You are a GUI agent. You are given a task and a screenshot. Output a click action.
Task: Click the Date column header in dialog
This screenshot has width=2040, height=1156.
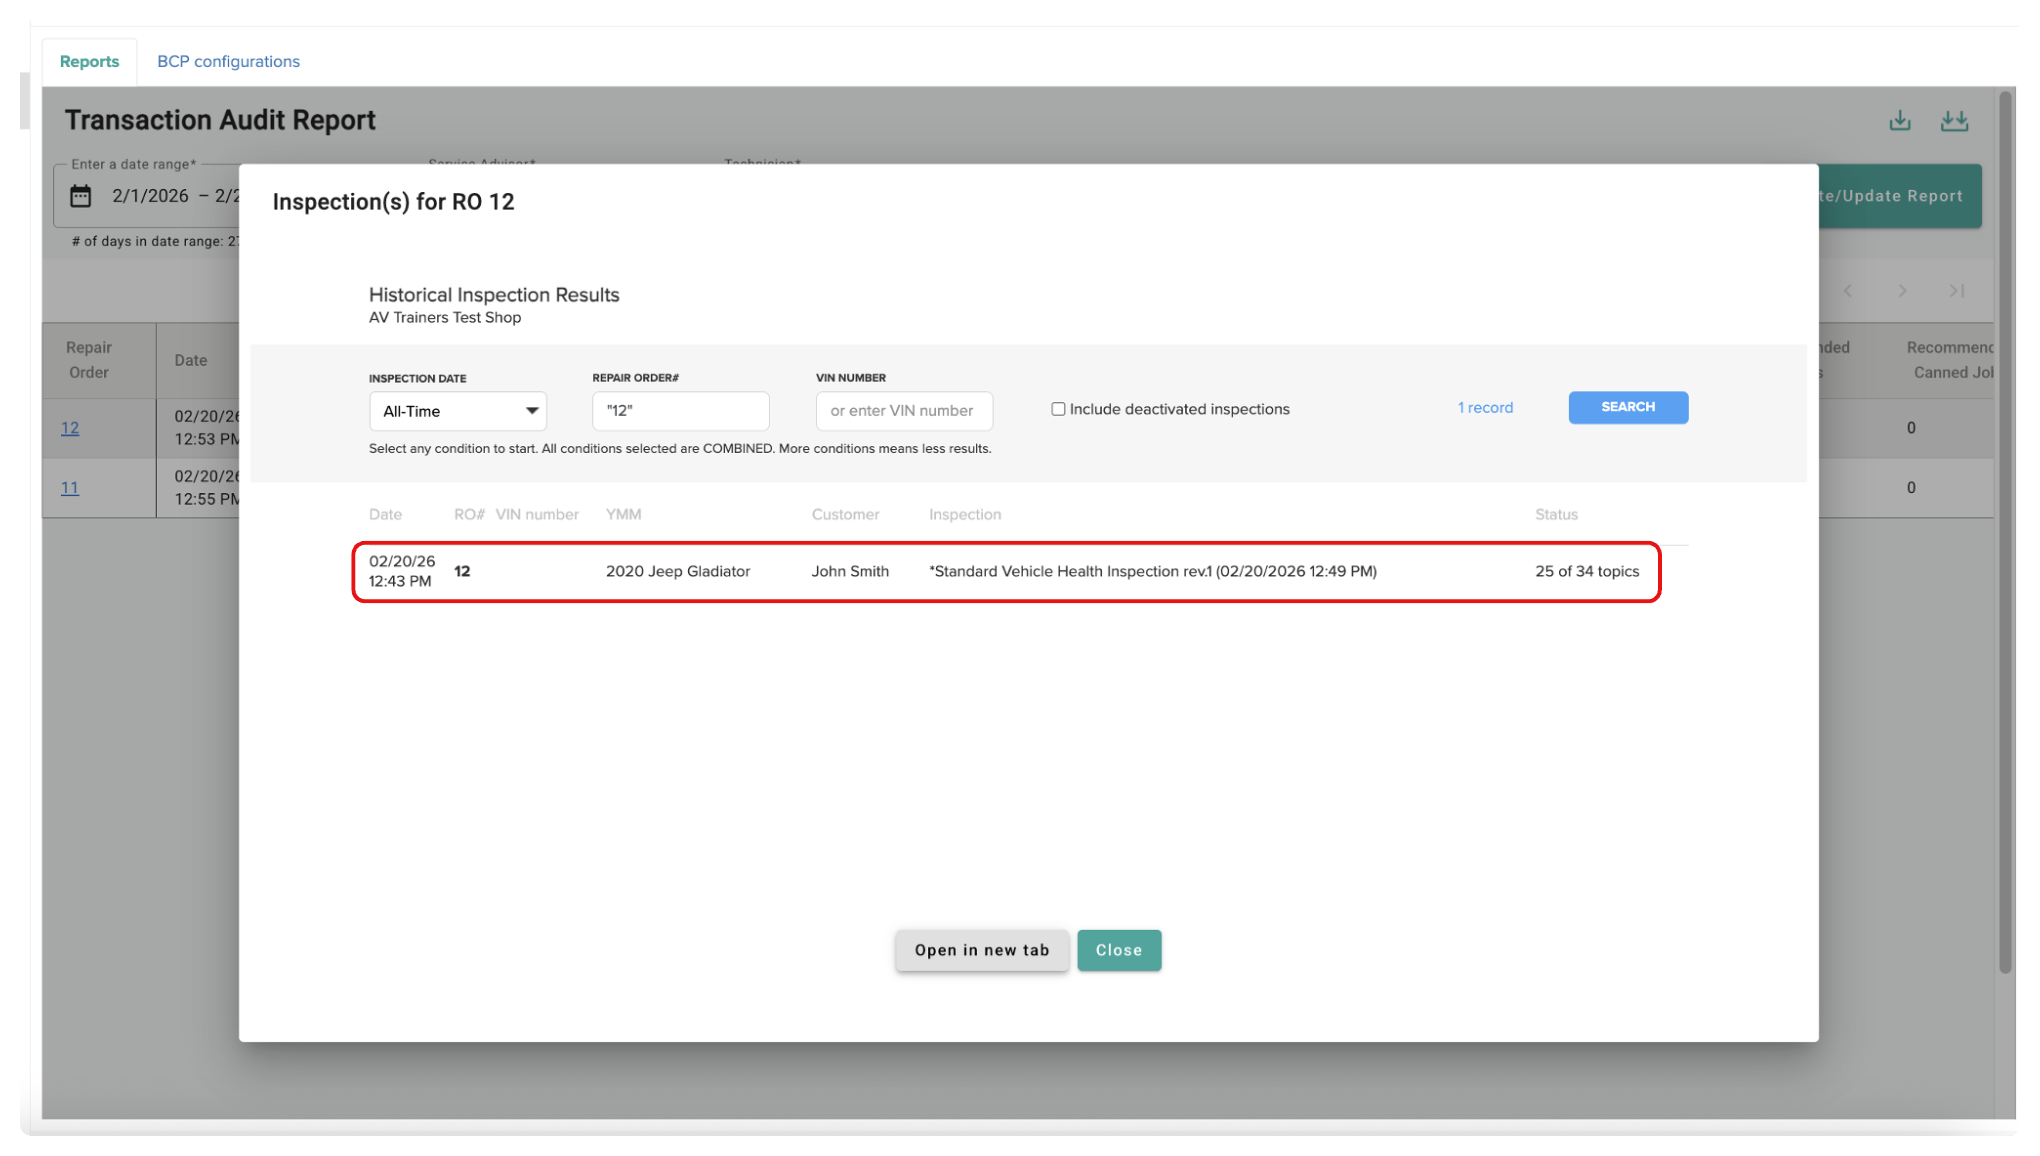pos(385,514)
